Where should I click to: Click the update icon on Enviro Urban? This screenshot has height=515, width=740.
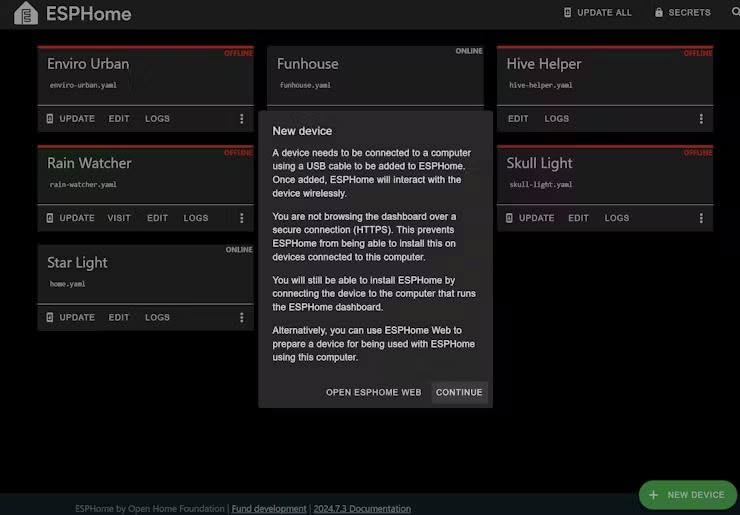coord(50,118)
